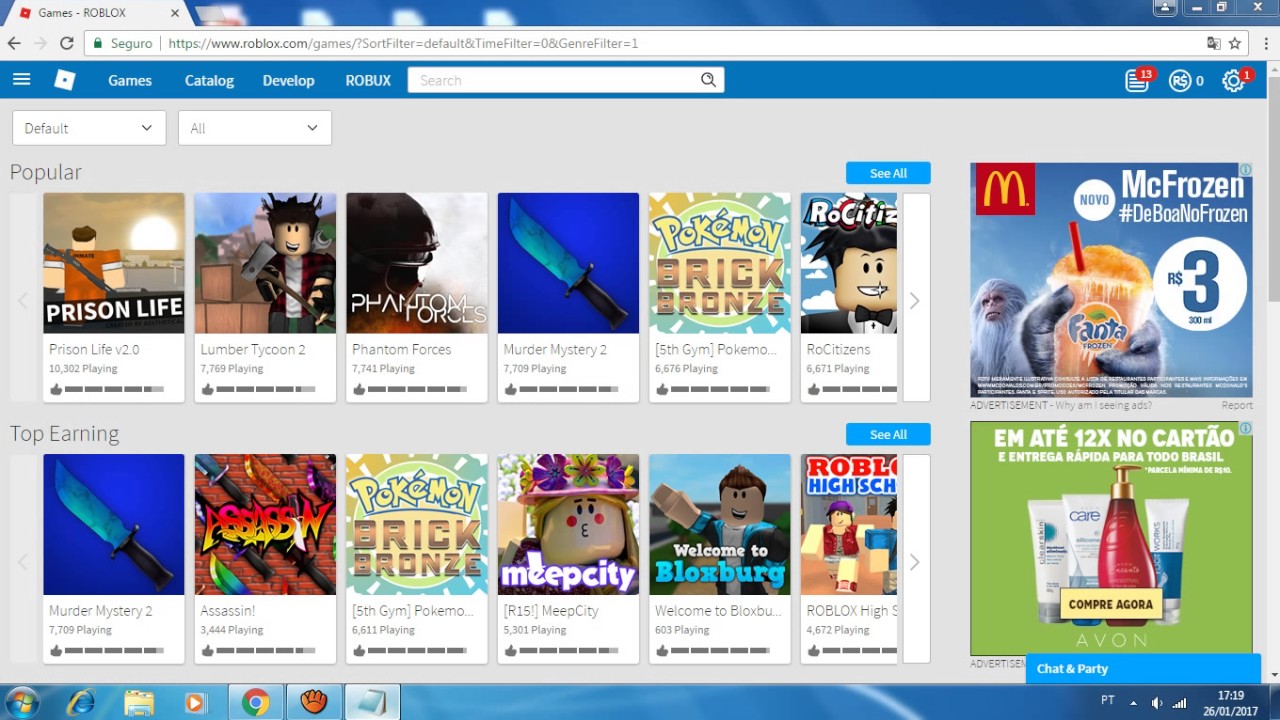Viewport: 1280px width, 720px height.
Task: Open the All time filter dropdown
Action: point(255,128)
